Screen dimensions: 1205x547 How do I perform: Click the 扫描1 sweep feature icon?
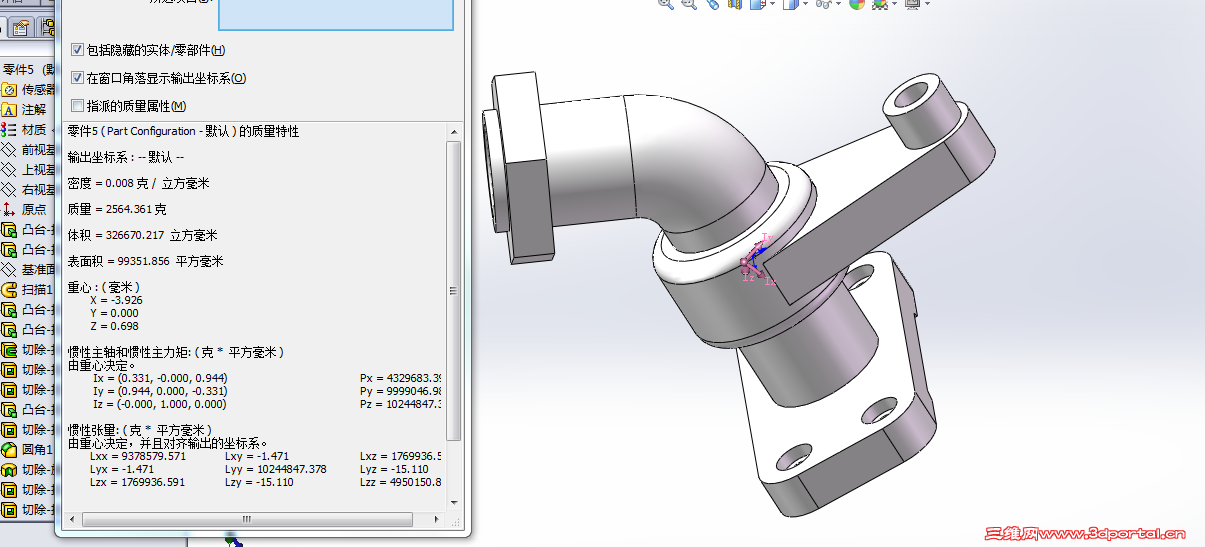click(x=9, y=289)
